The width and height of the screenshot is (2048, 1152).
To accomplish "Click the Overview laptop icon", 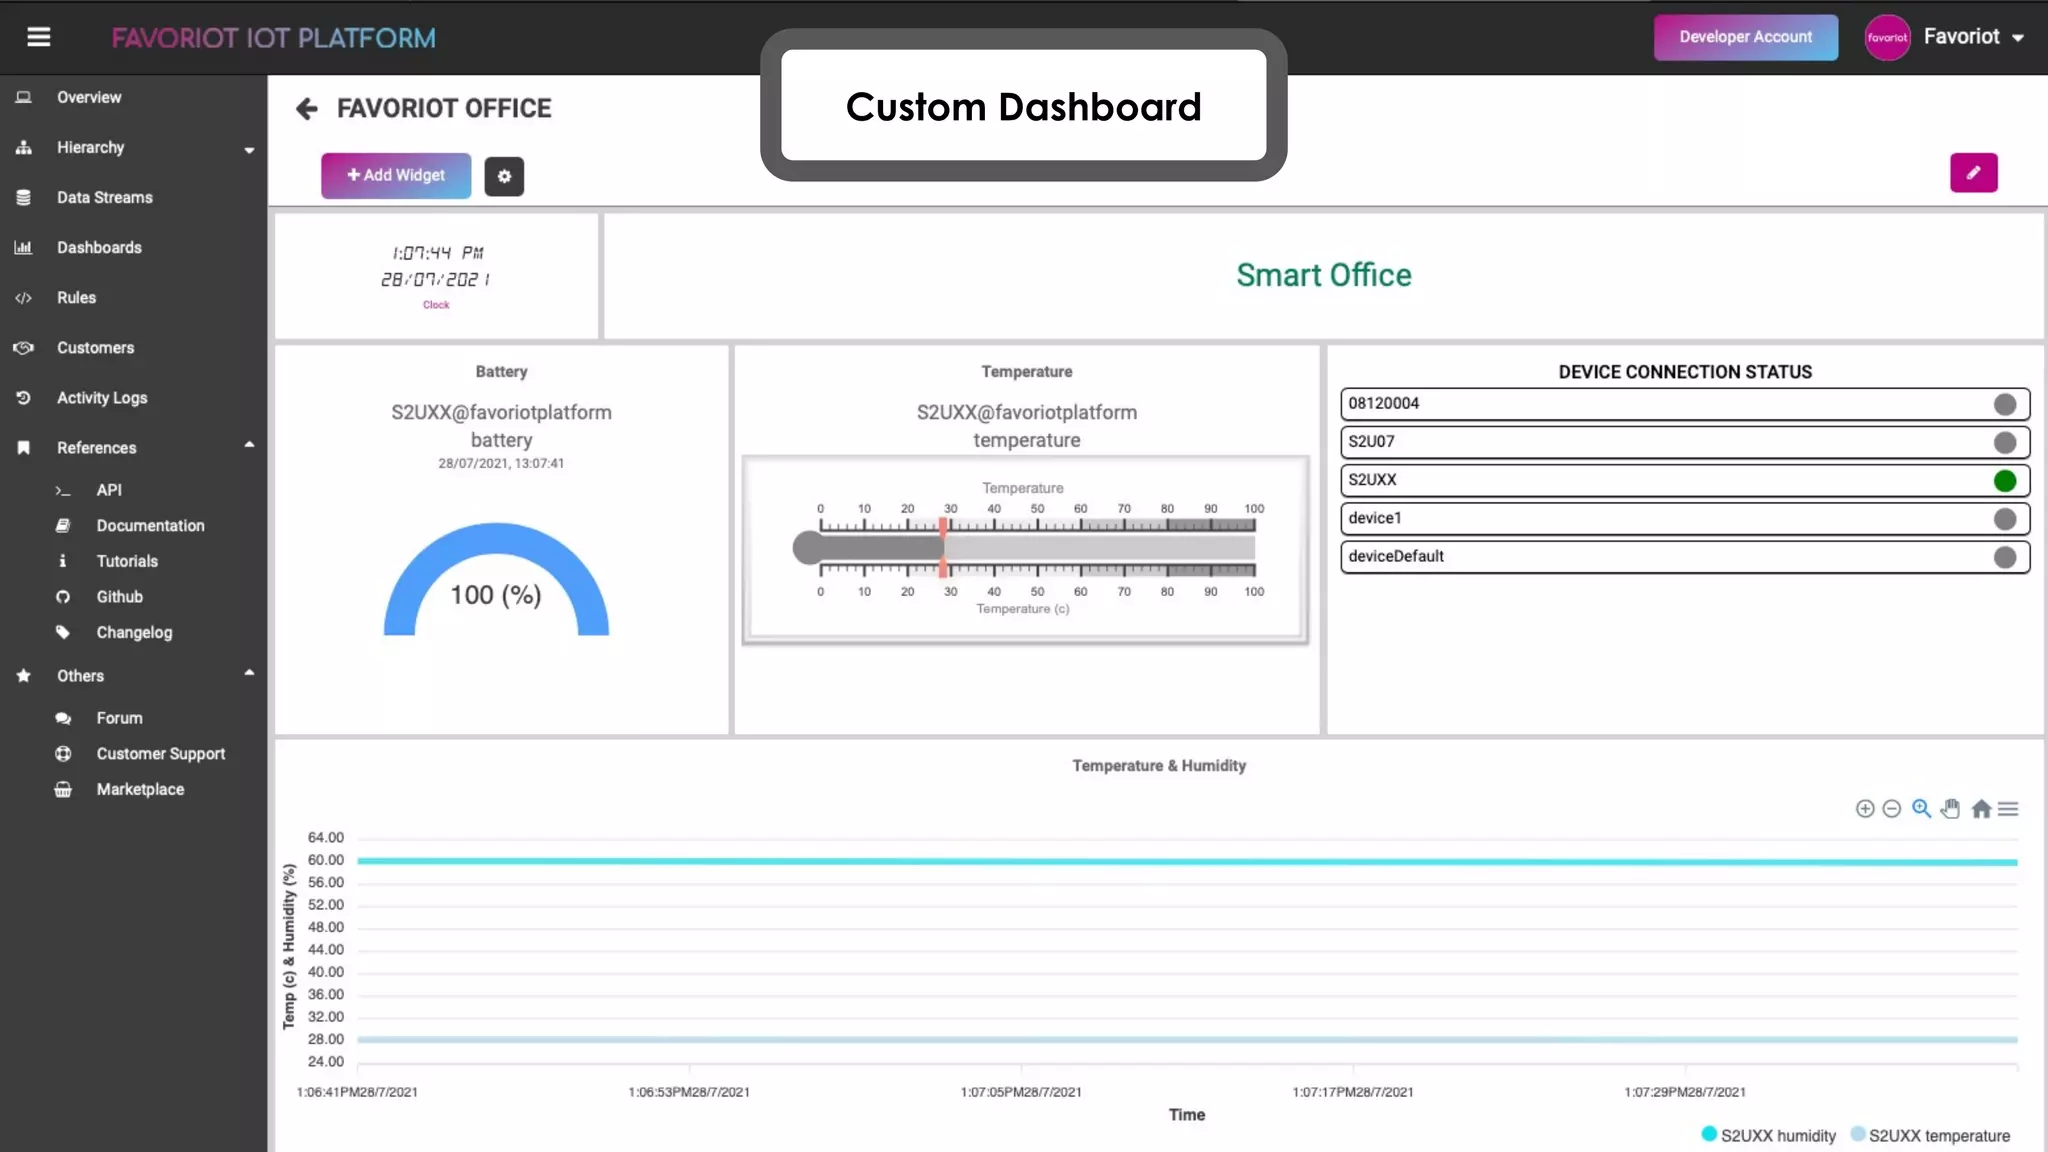I will point(23,97).
